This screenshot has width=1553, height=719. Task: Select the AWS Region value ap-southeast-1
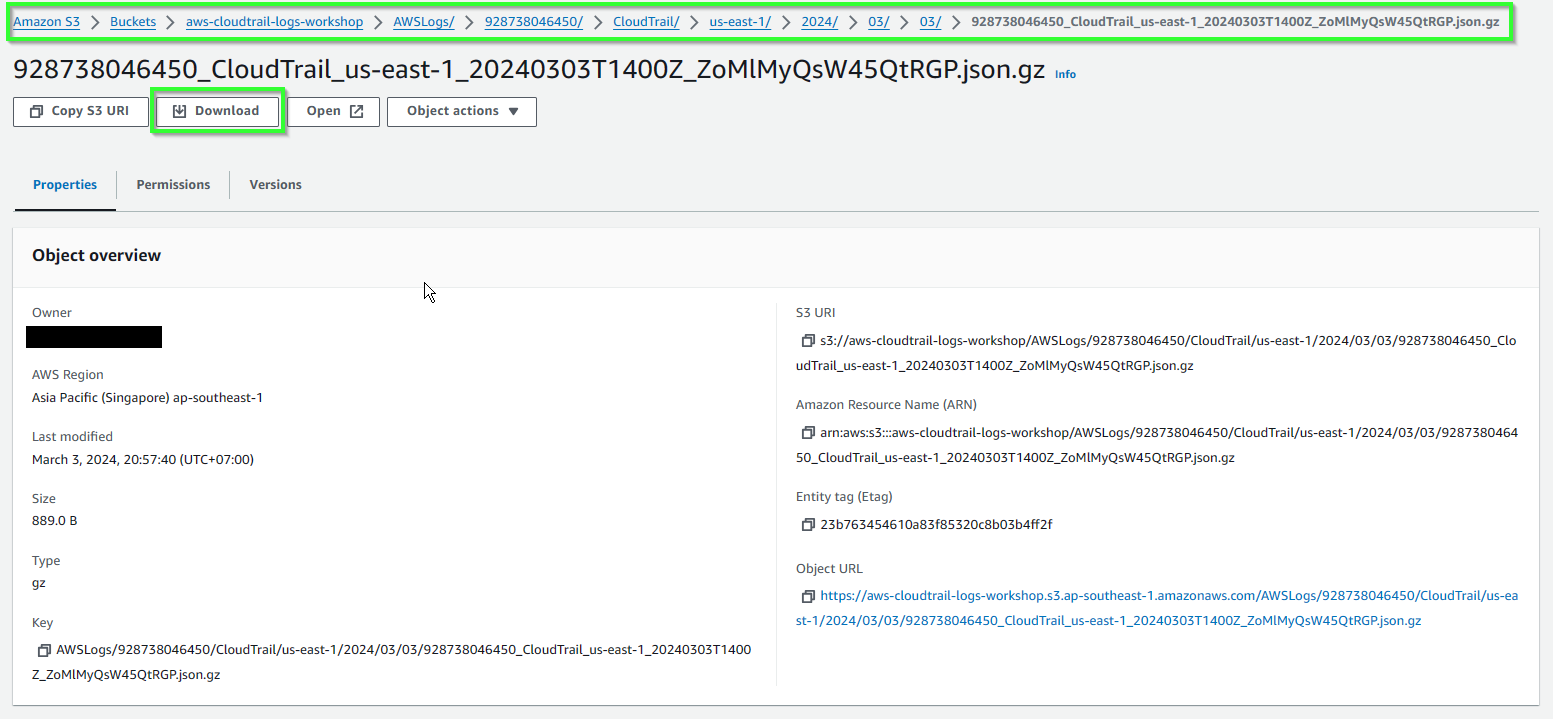pyautogui.click(x=147, y=397)
